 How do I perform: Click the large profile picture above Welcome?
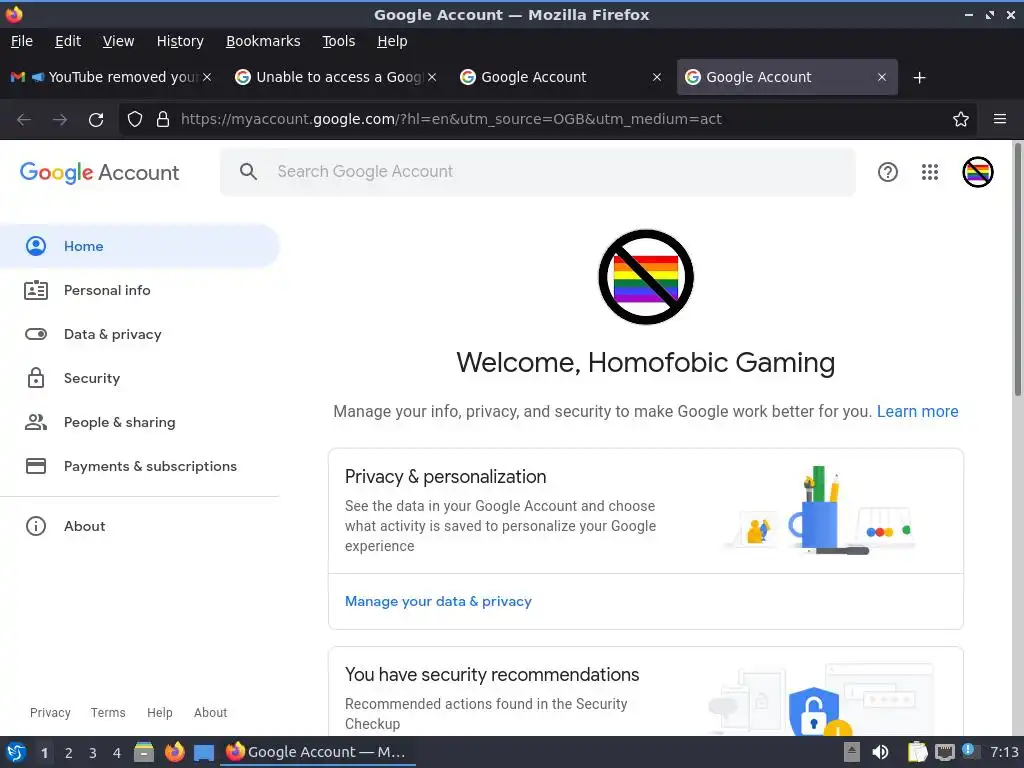pyautogui.click(x=646, y=277)
